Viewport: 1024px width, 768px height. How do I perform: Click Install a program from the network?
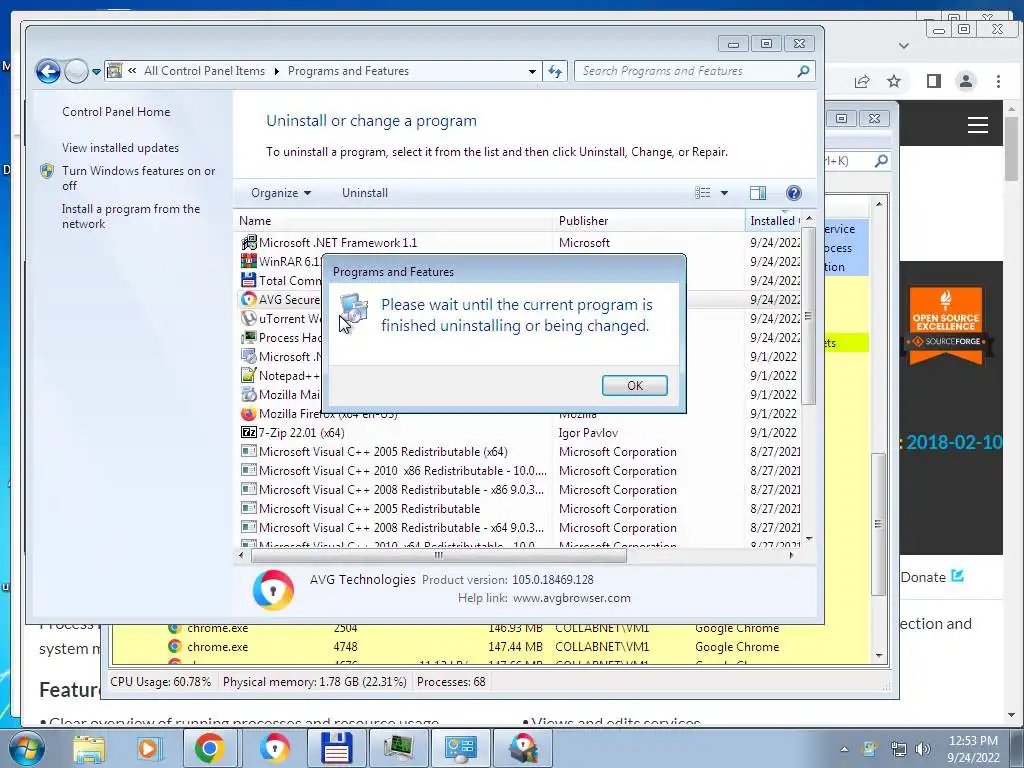point(131,216)
